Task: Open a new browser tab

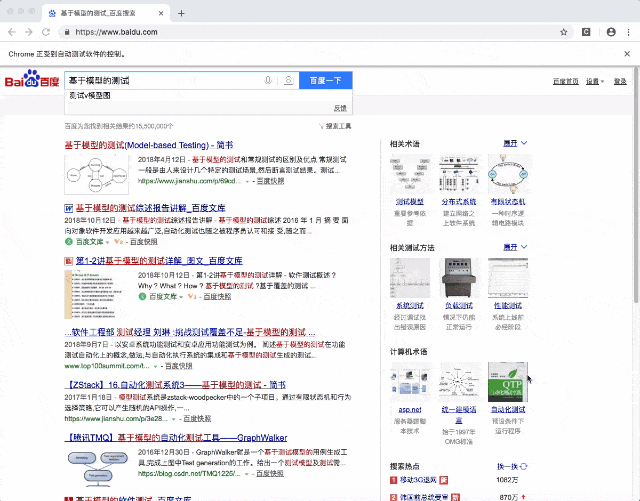Action: (181, 13)
